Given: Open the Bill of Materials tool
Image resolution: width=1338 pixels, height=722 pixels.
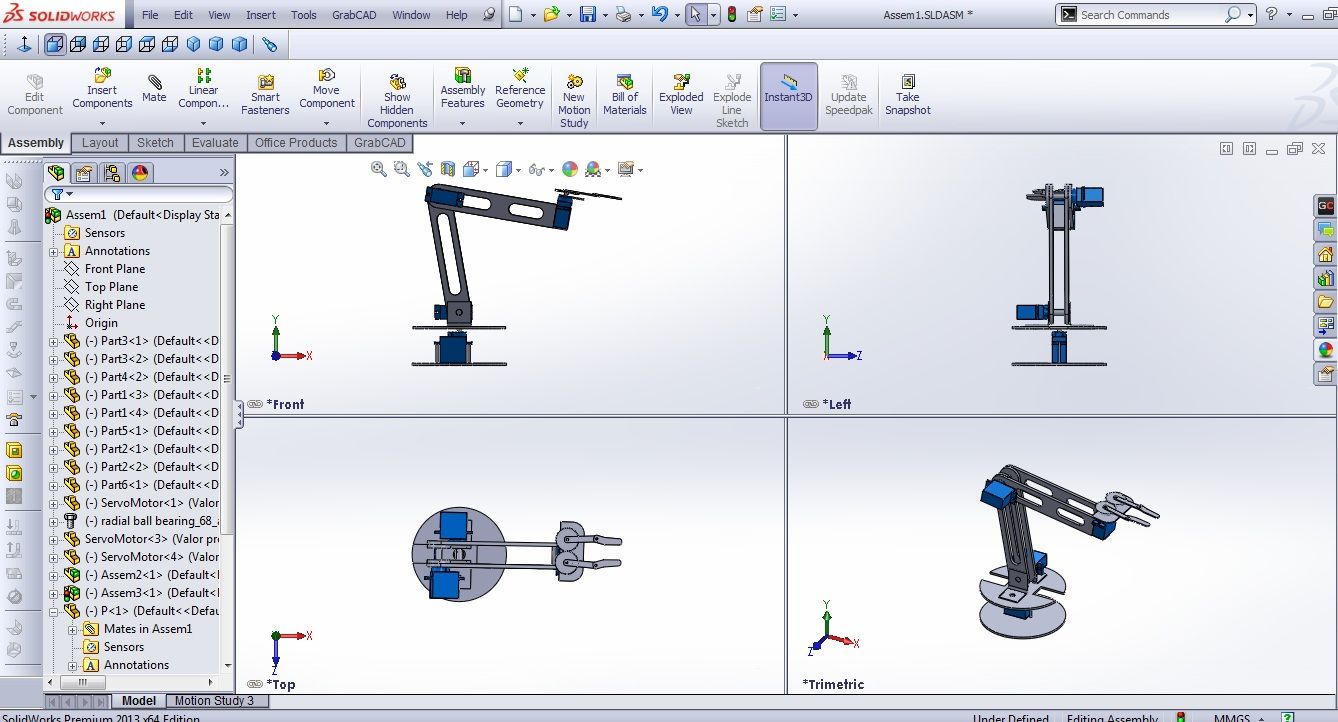Looking at the screenshot, I should [x=624, y=90].
